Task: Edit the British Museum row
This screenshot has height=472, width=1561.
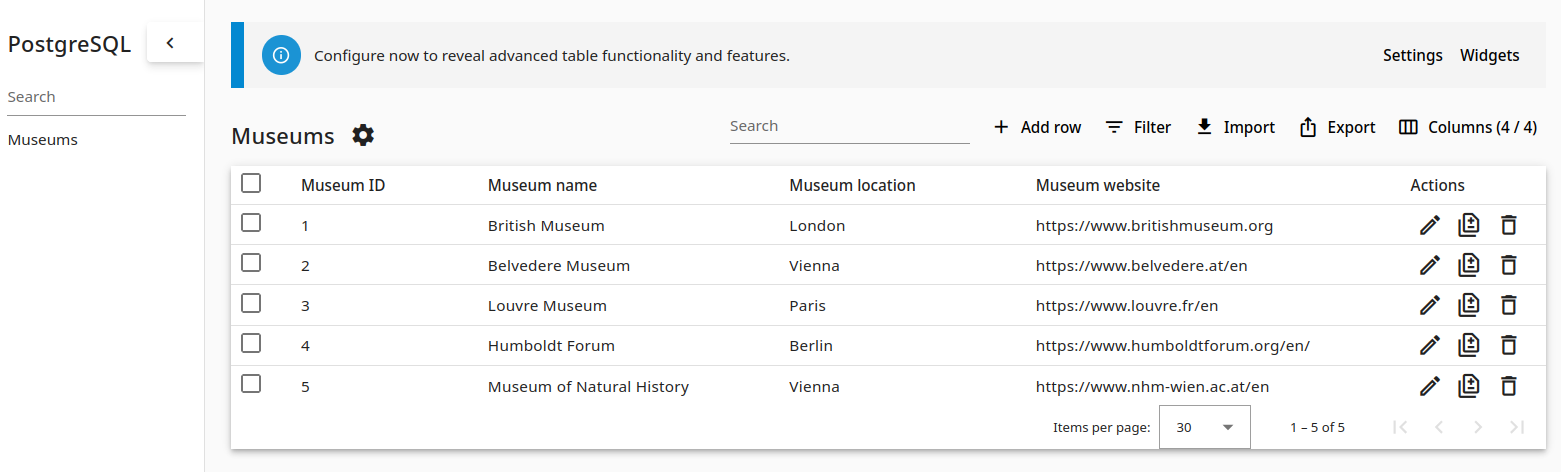Action: coord(1429,226)
